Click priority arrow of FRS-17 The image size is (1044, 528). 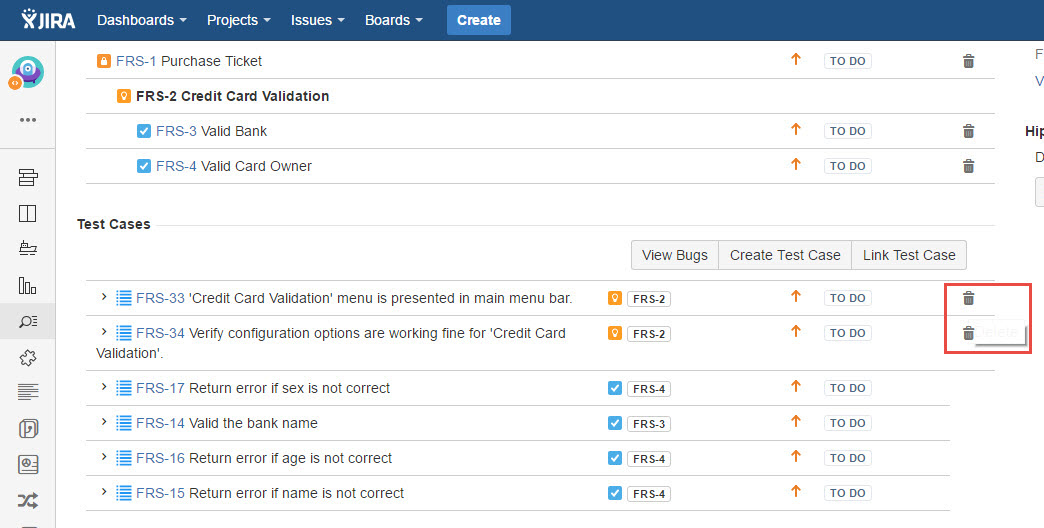796,386
